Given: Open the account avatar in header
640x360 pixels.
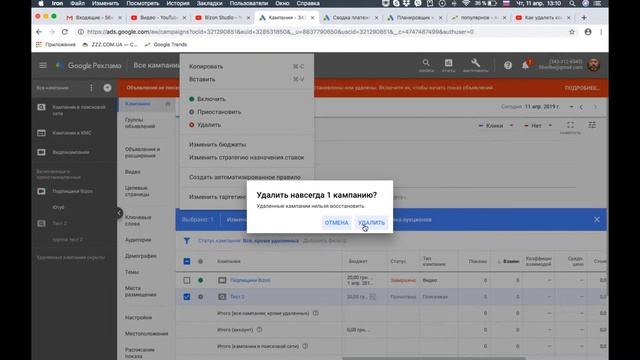Looking at the screenshot, I should (593, 65).
